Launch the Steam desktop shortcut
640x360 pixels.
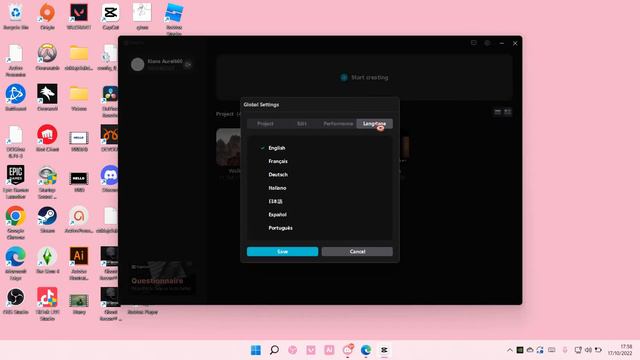click(47, 220)
